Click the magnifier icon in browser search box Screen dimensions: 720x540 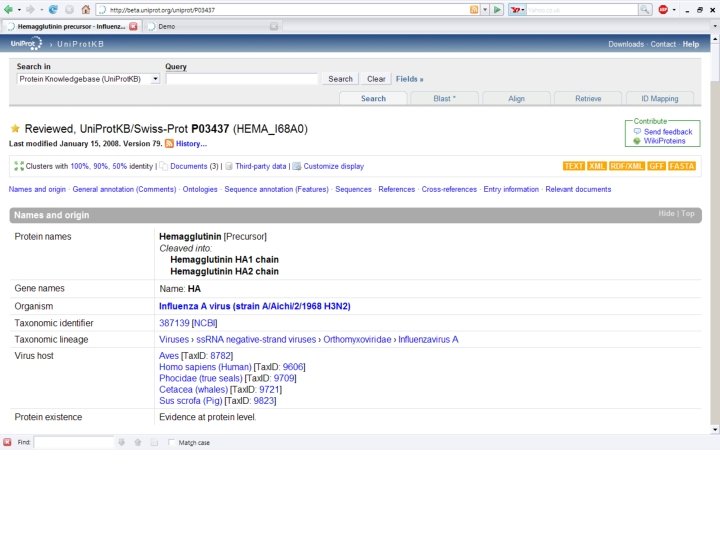pos(645,10)
